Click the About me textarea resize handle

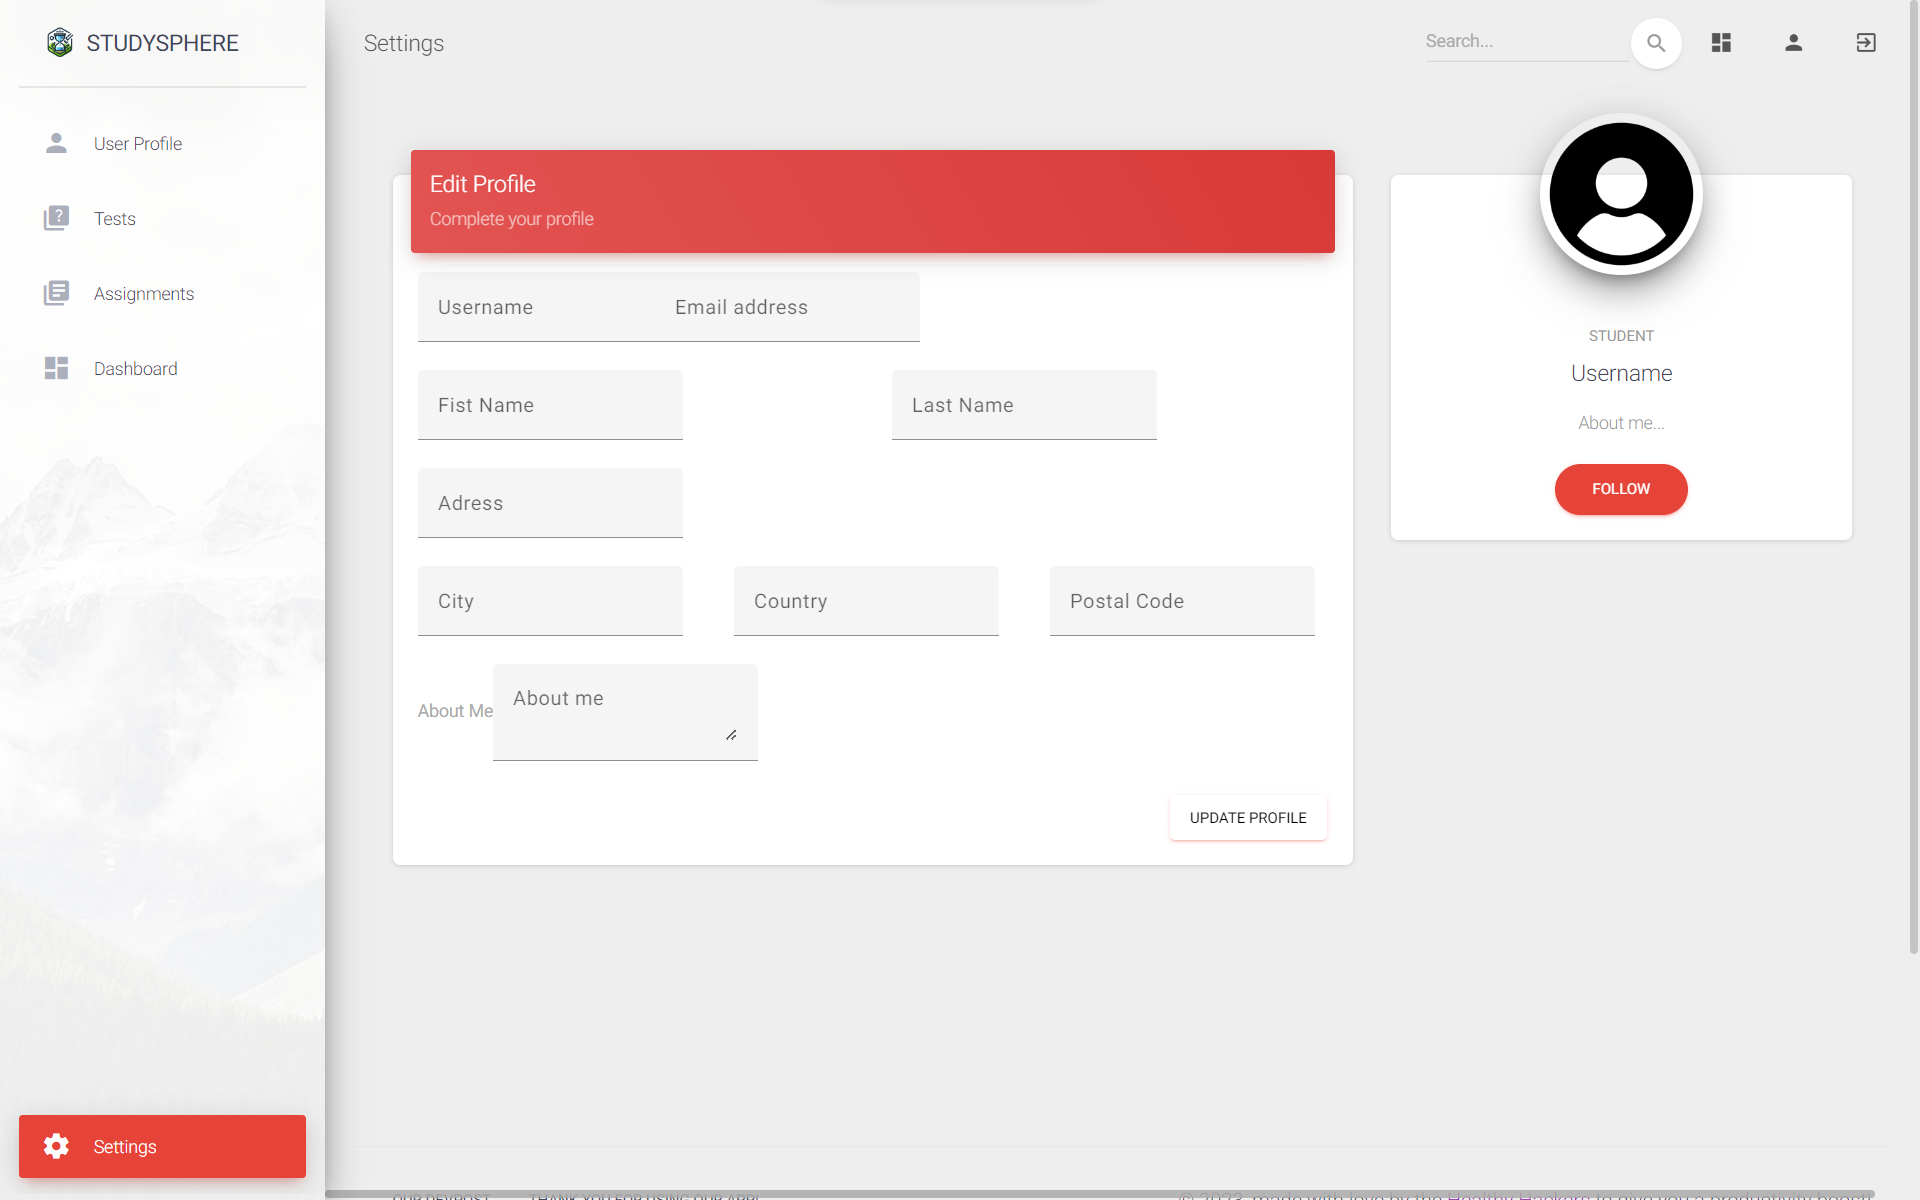coord(731,735)
